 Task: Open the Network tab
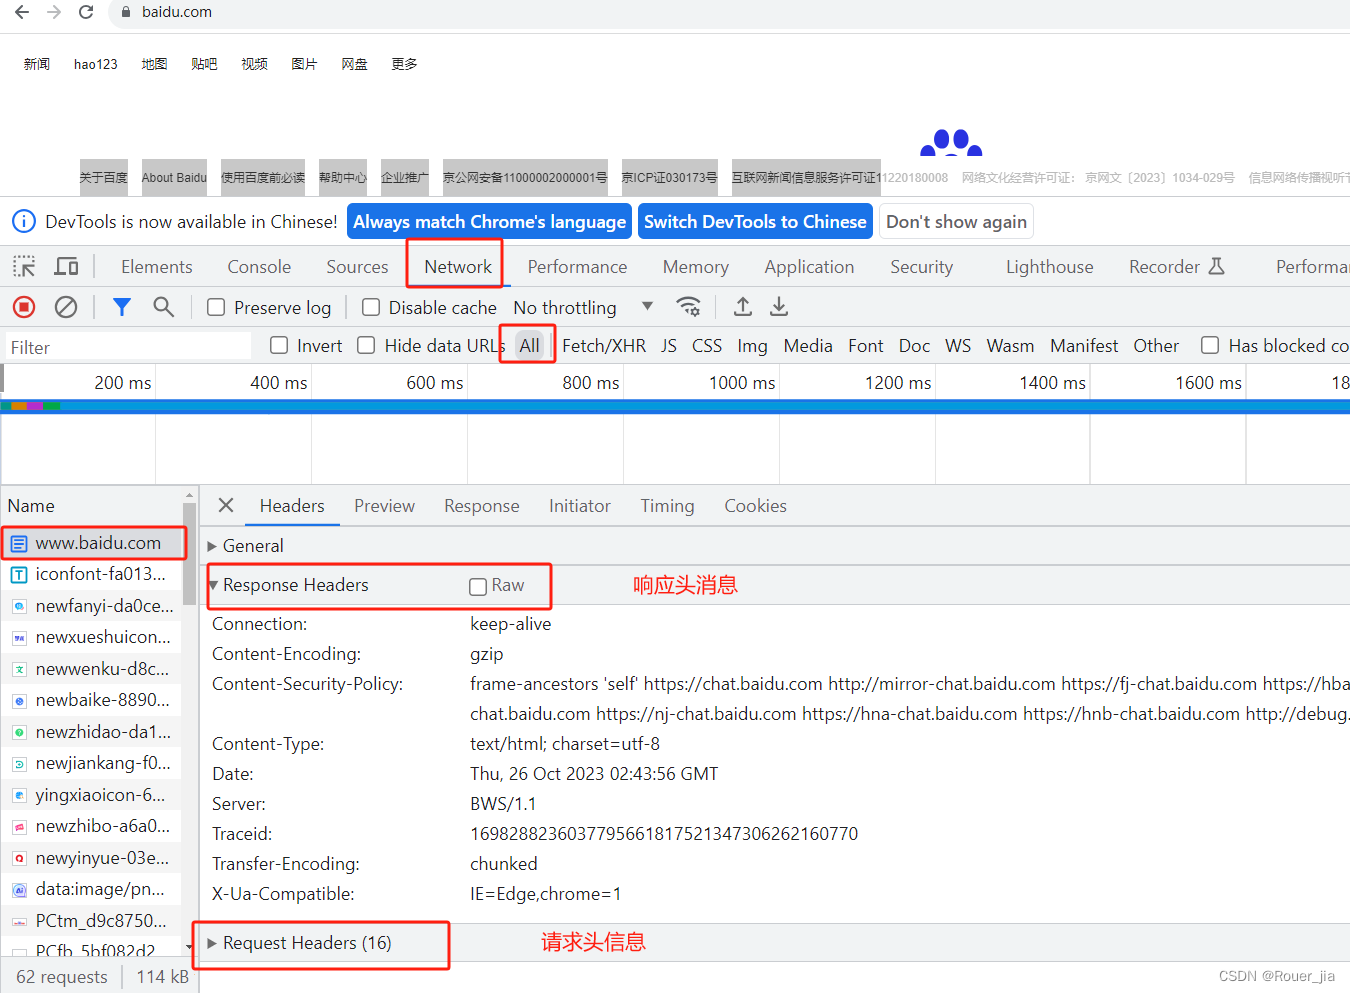458,266
